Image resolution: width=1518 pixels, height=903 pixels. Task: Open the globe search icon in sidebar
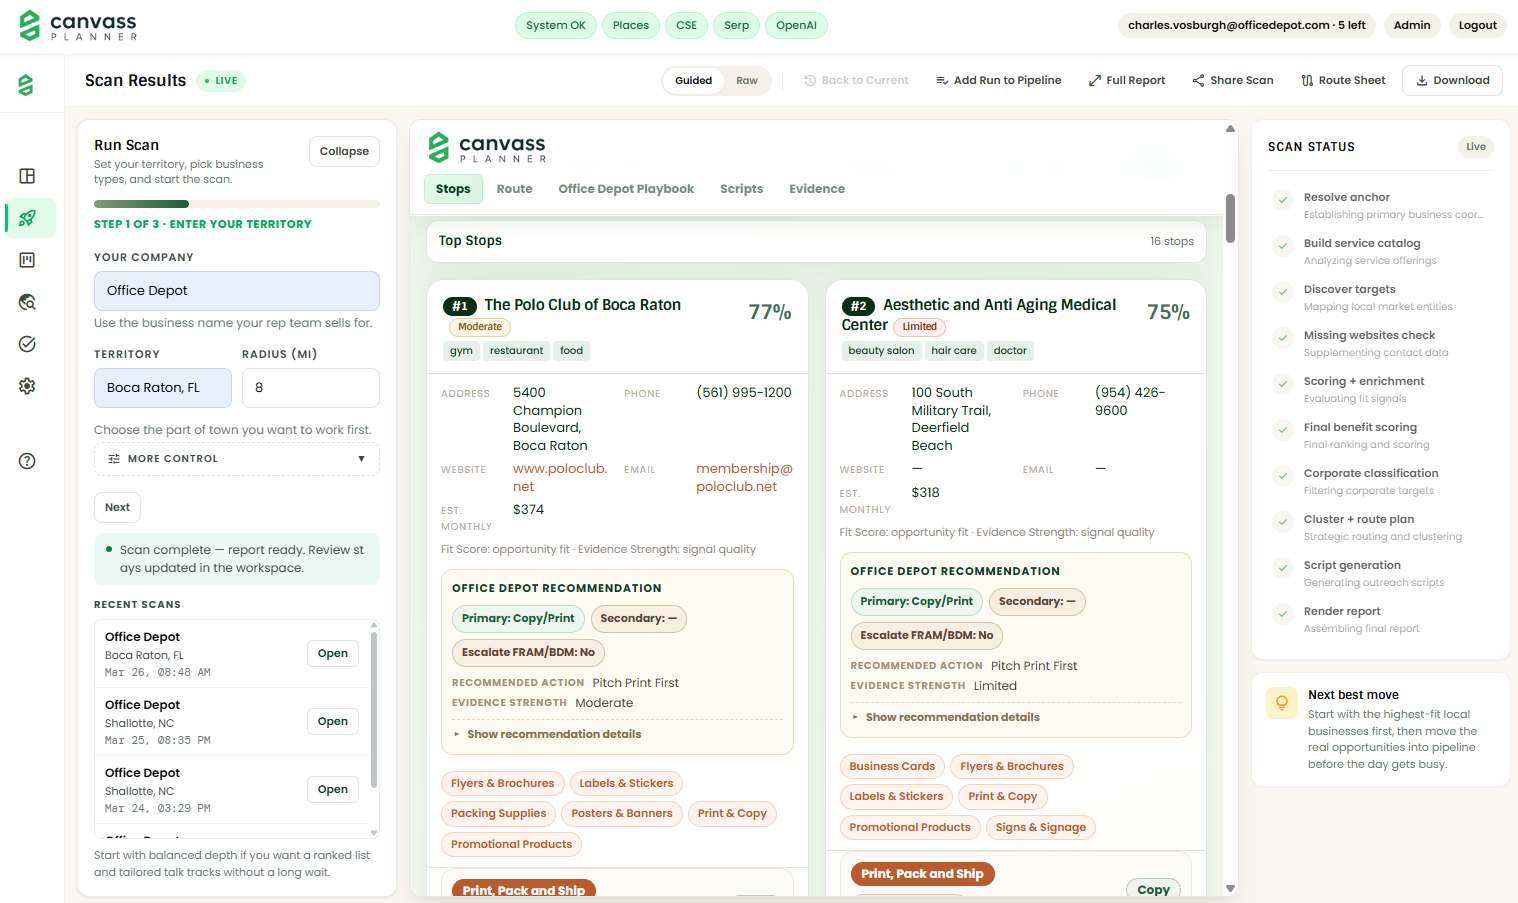(27, 302)
